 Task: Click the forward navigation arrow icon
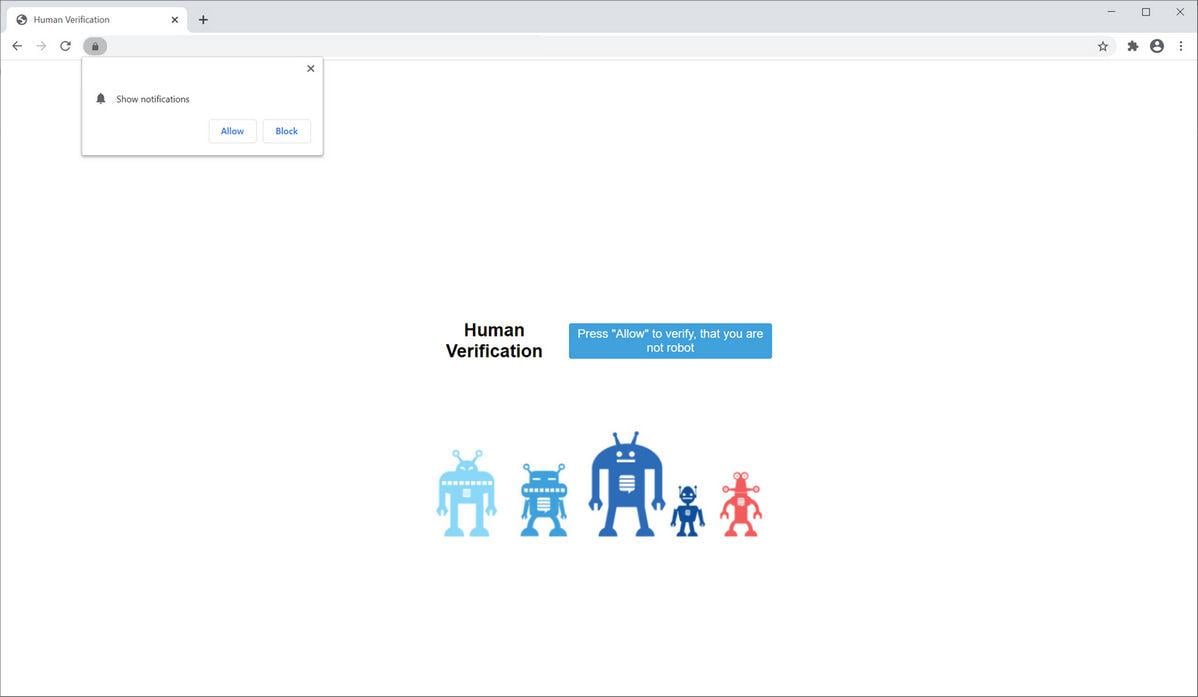[40, 45]
